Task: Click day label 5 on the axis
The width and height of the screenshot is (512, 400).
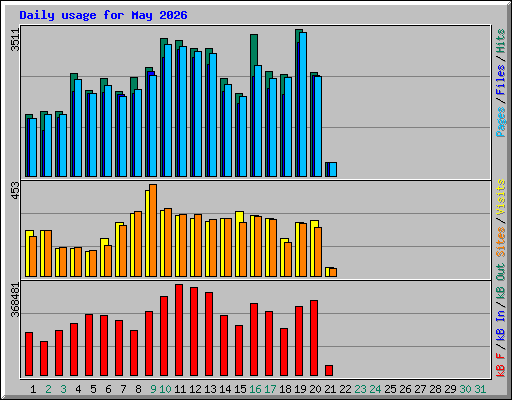Action: [93, 389]
